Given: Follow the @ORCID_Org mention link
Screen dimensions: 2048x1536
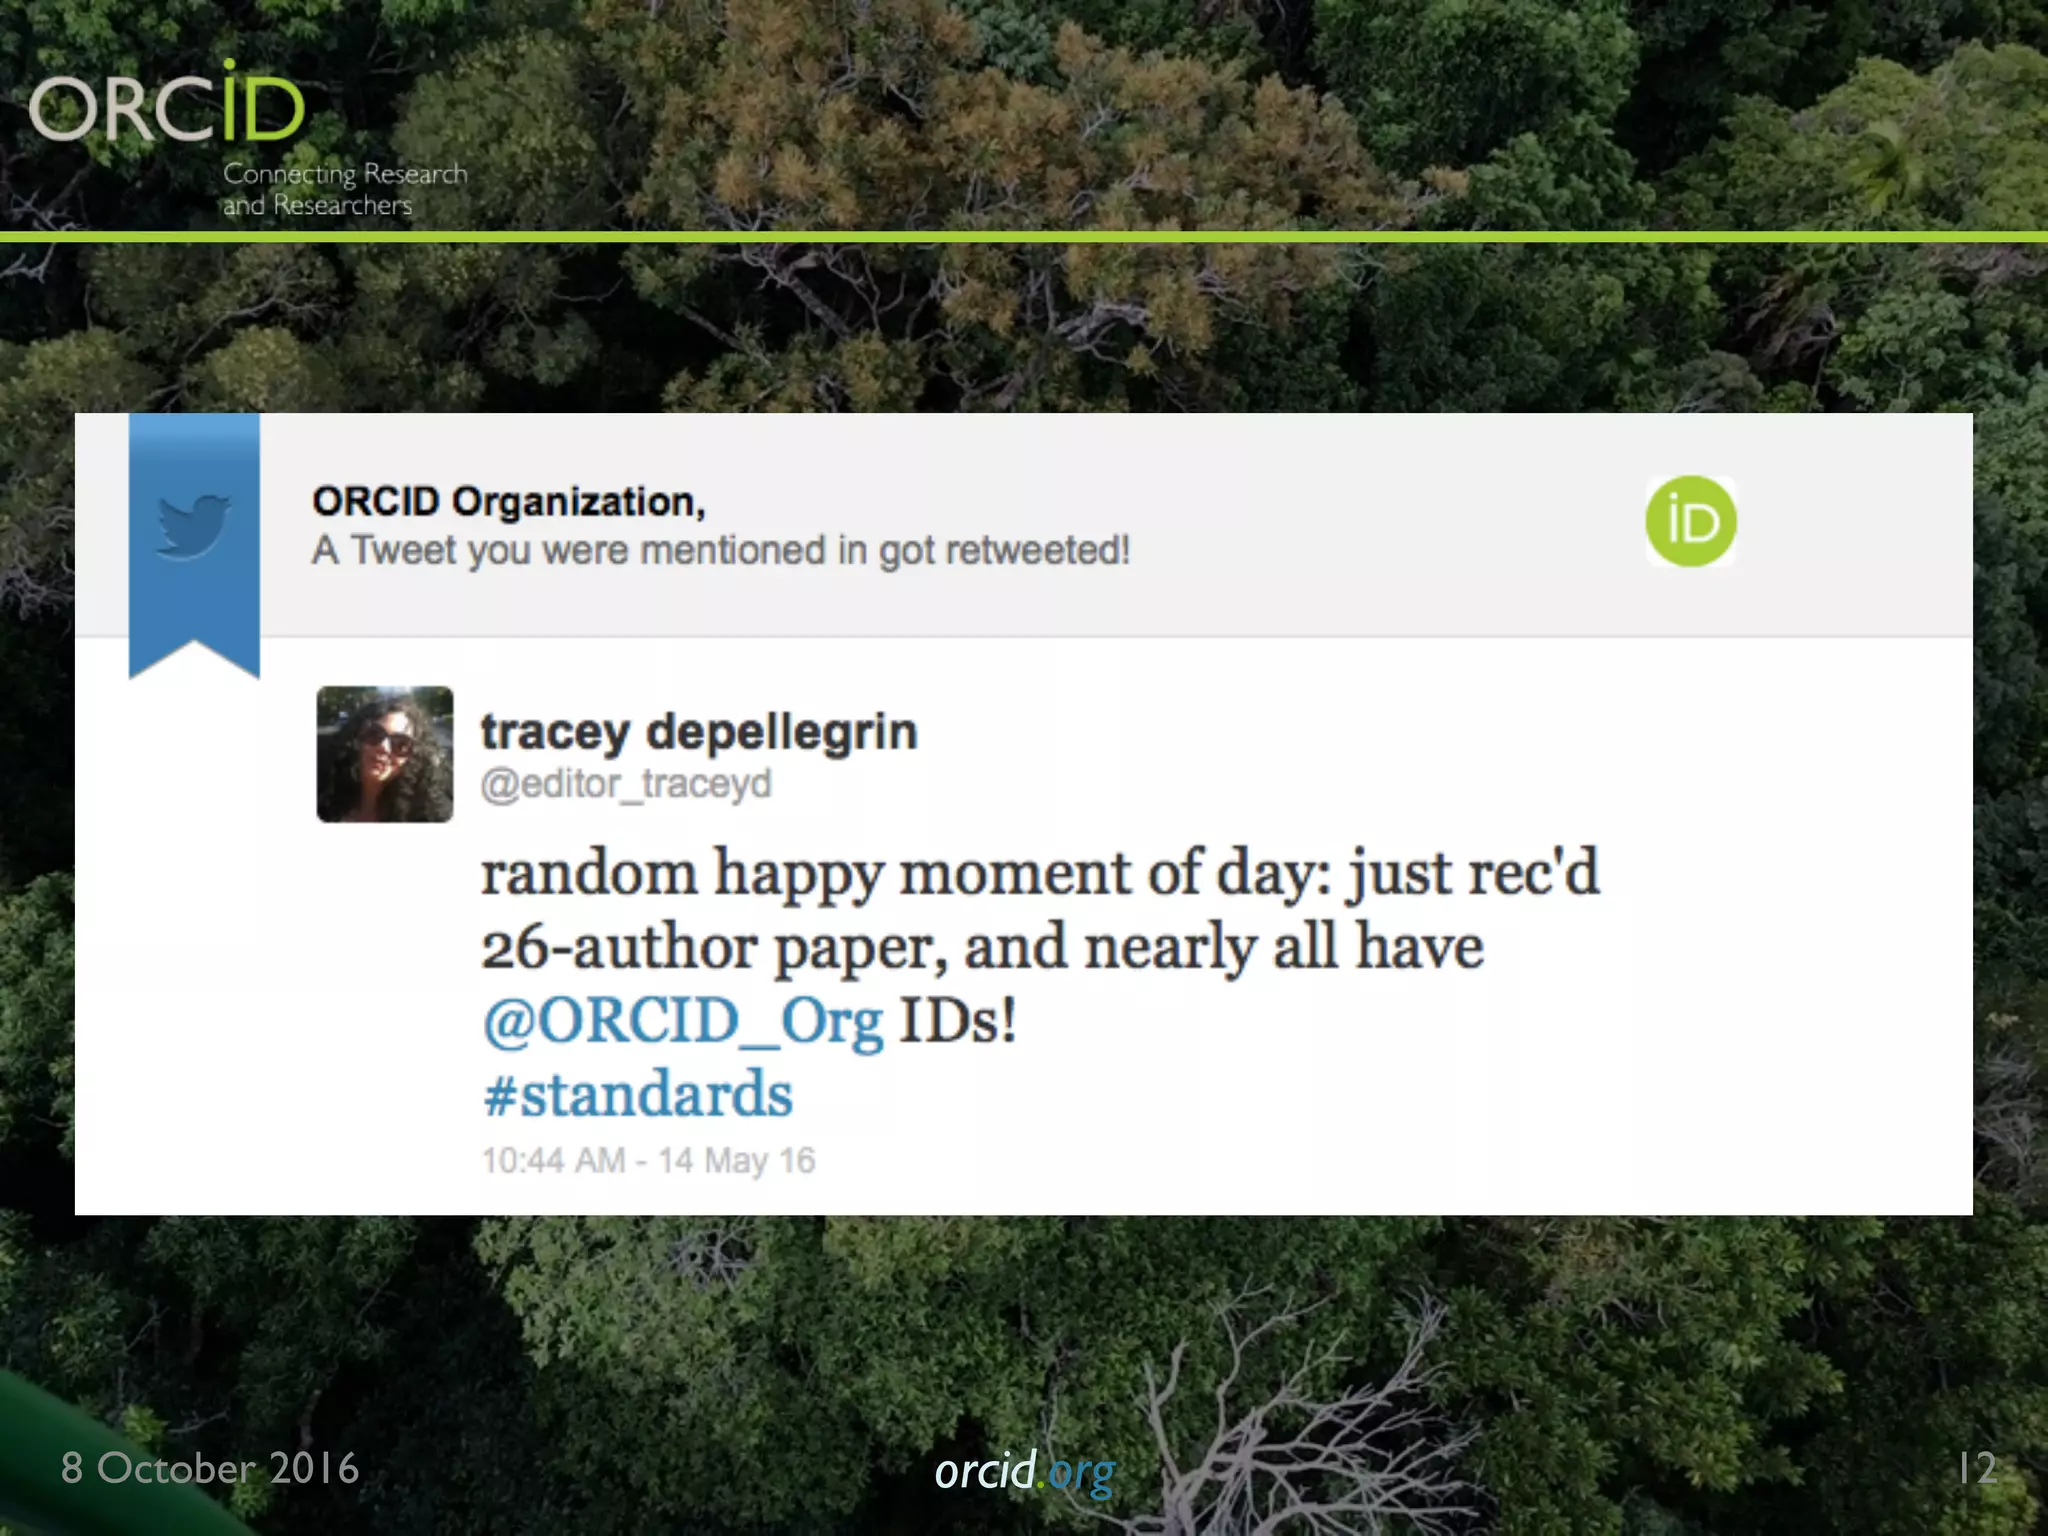Looking at the screenshot, I should pos(683,1021).
